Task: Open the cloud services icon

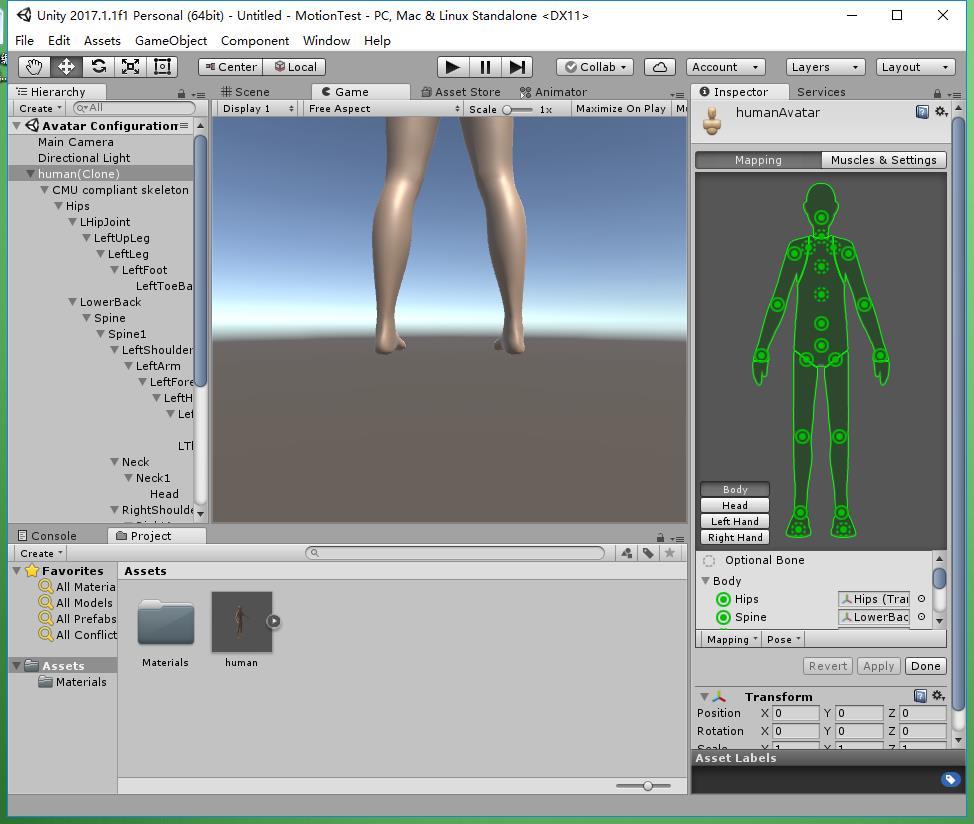Action: point(660,67)
